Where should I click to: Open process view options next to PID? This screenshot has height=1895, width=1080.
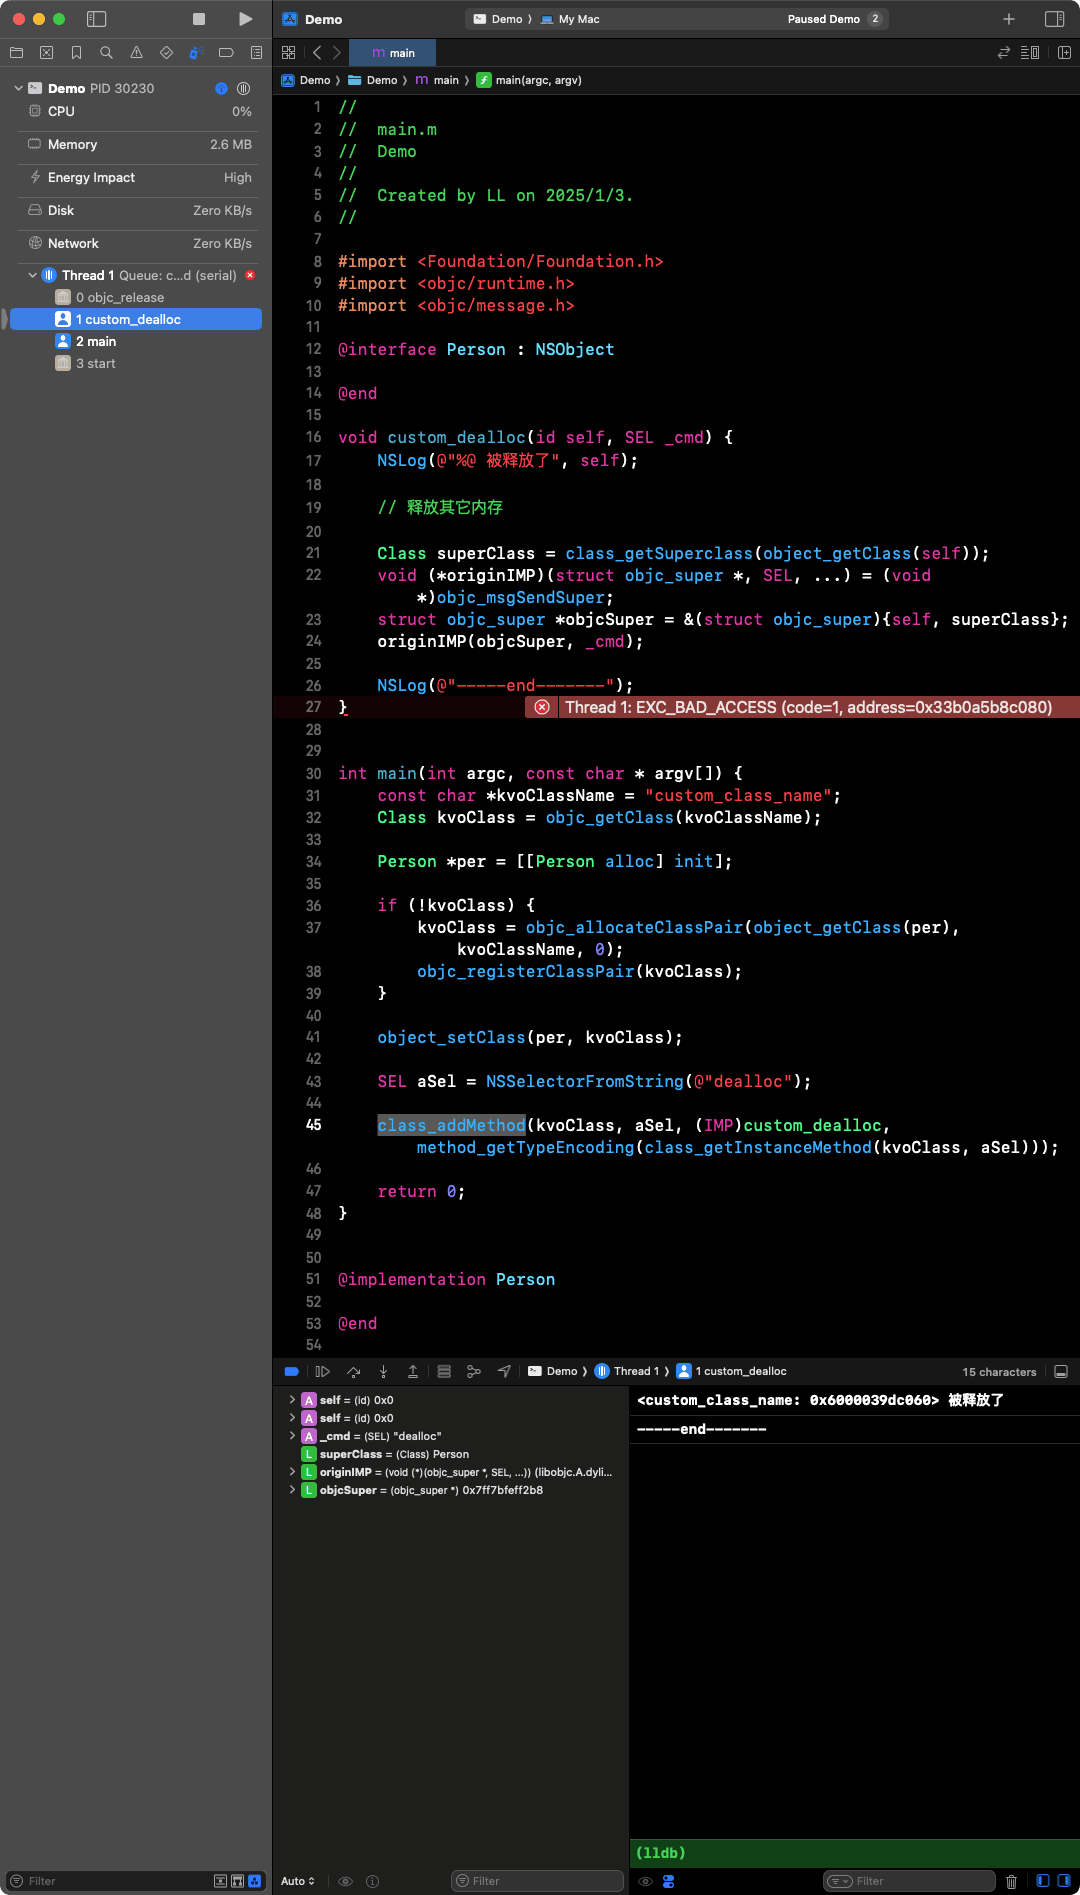tap(243, 88)
